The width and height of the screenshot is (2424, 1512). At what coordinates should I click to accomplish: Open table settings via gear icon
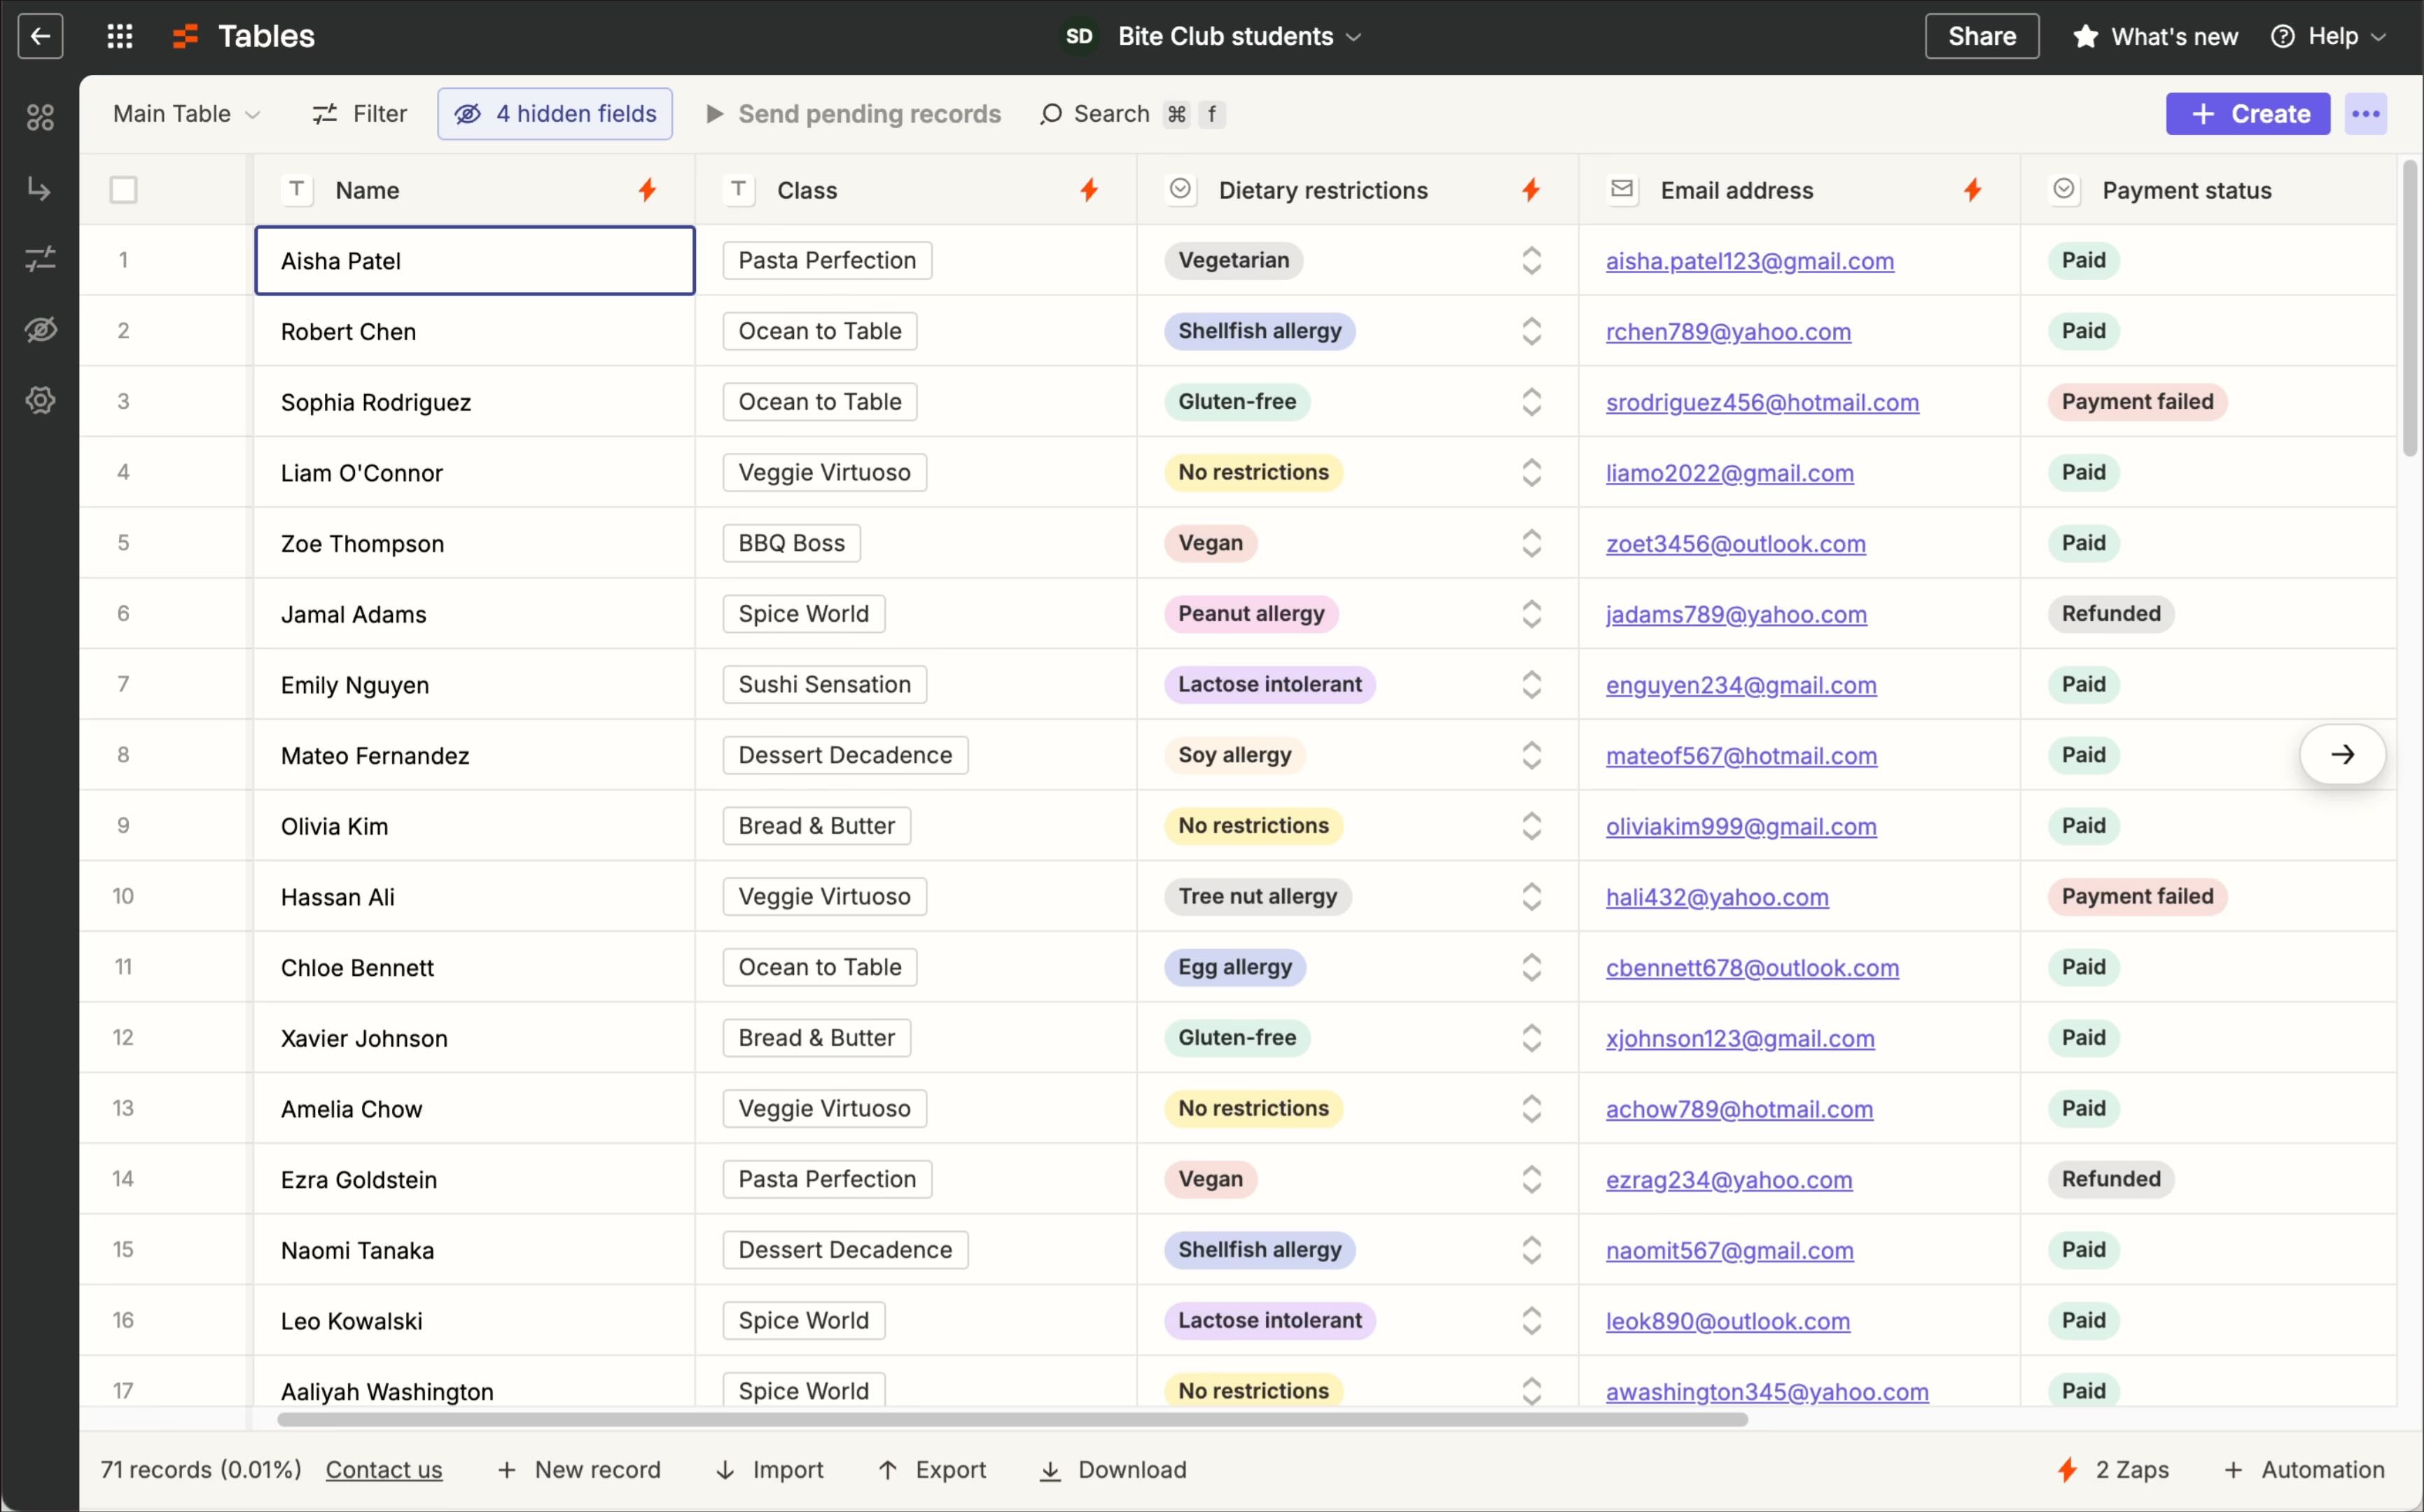coord(40,400)
